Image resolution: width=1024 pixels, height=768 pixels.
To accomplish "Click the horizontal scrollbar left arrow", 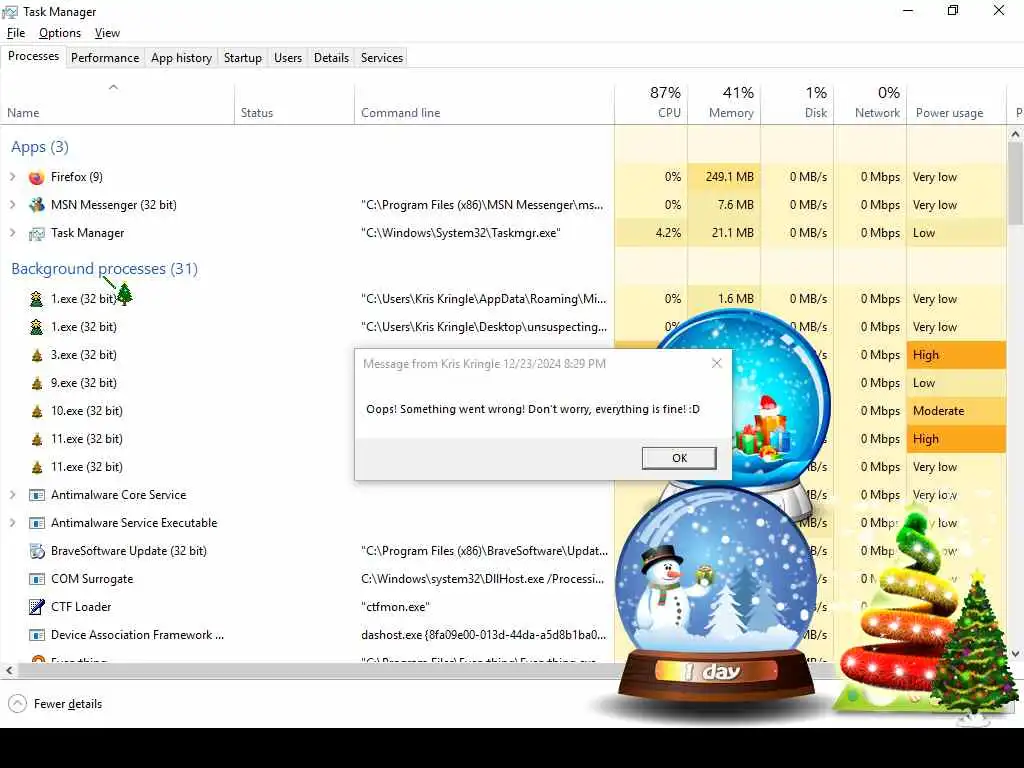I will pos(9,670).
